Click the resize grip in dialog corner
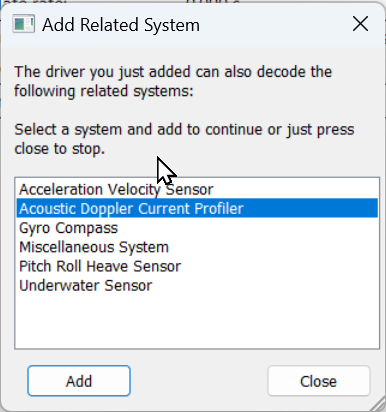This screenshot has width=386, height=412. (x=378, y=404)
